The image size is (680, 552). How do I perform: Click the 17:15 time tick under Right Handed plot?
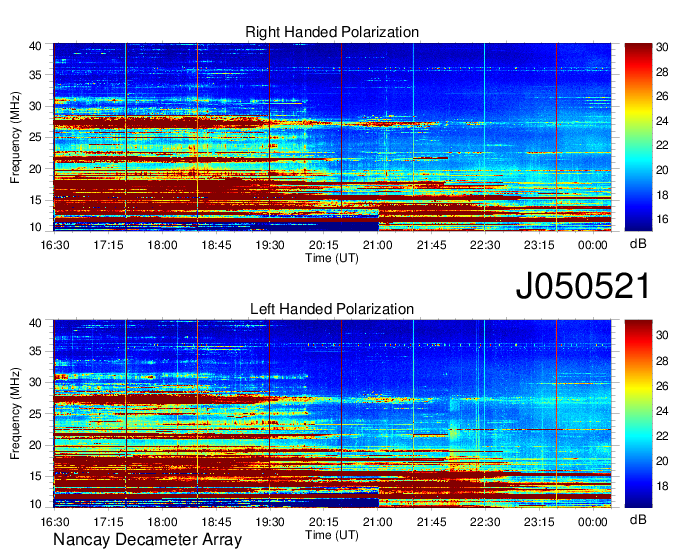pos(108,245)
